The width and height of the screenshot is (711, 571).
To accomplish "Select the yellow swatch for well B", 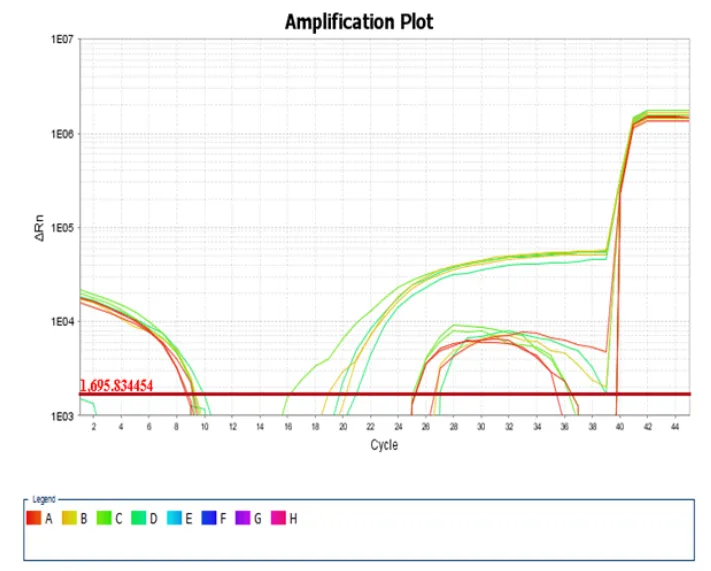I will tap(69, 518).
